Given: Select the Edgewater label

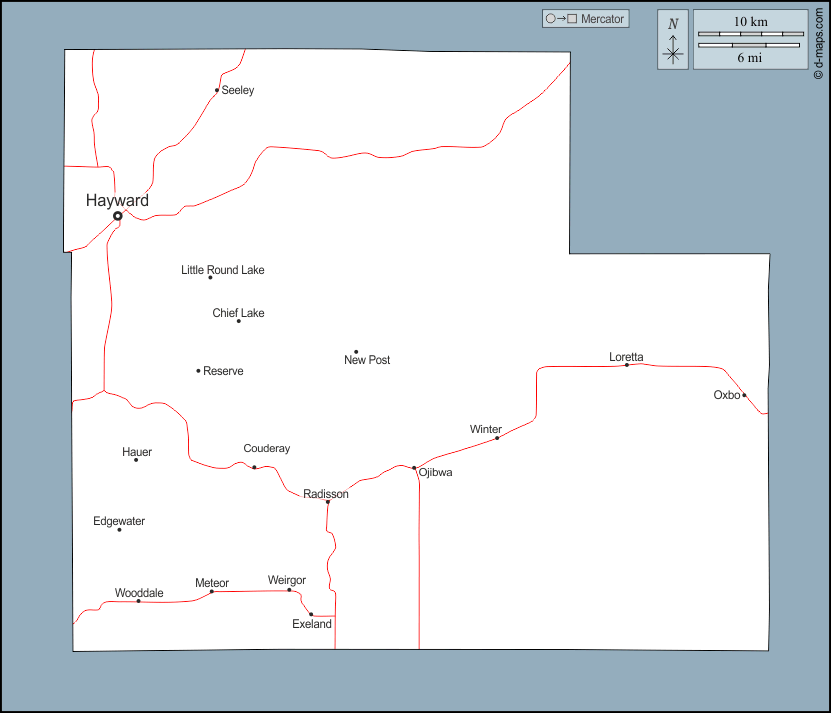Looking at the screenshot, I should (119, 521).
